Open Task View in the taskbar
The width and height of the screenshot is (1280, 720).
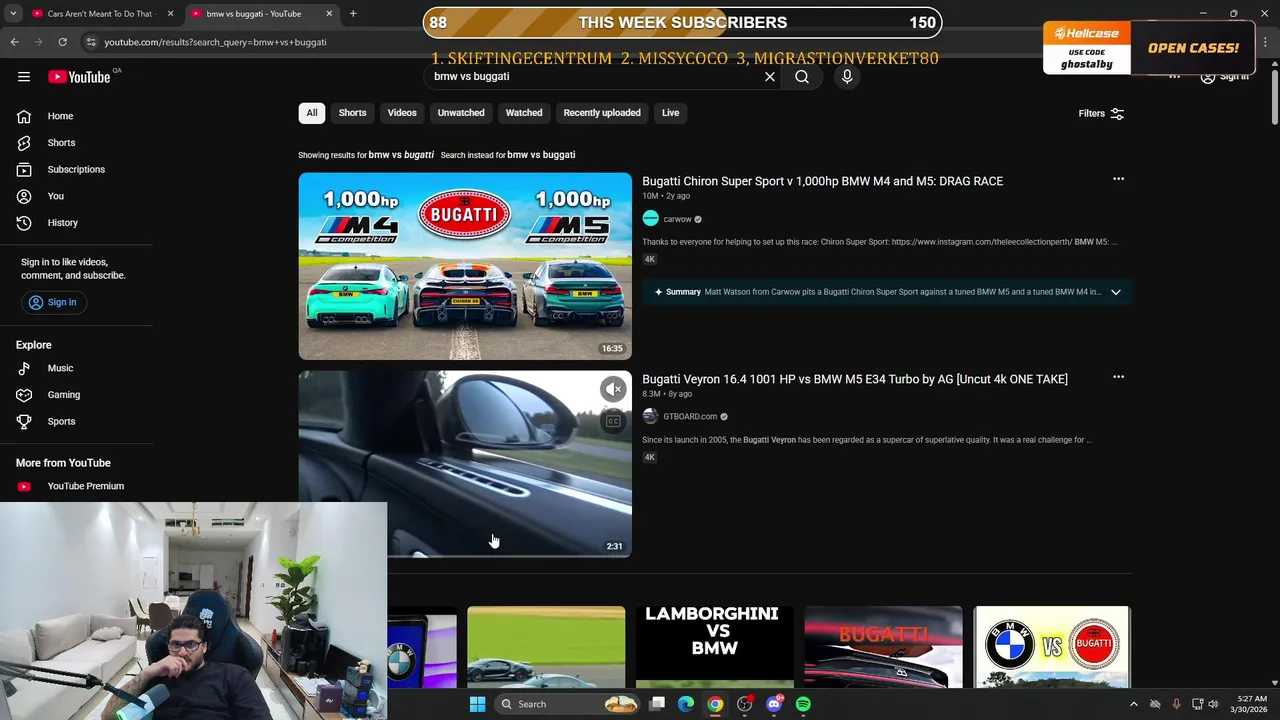coord(657,704)
